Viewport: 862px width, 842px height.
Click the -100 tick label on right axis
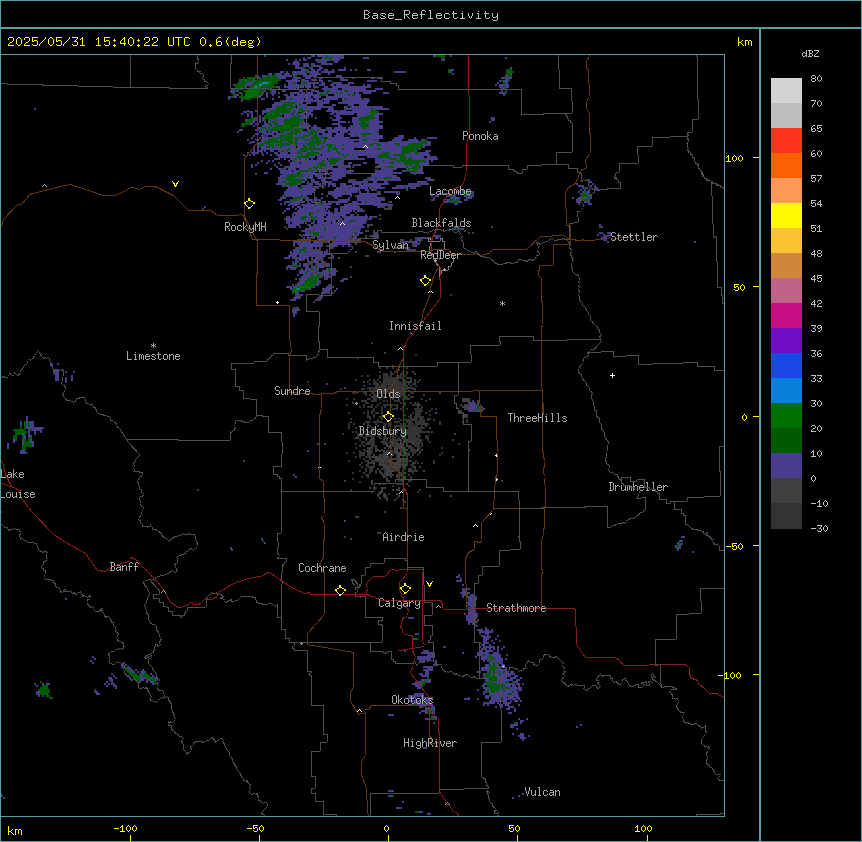[731, 675]
